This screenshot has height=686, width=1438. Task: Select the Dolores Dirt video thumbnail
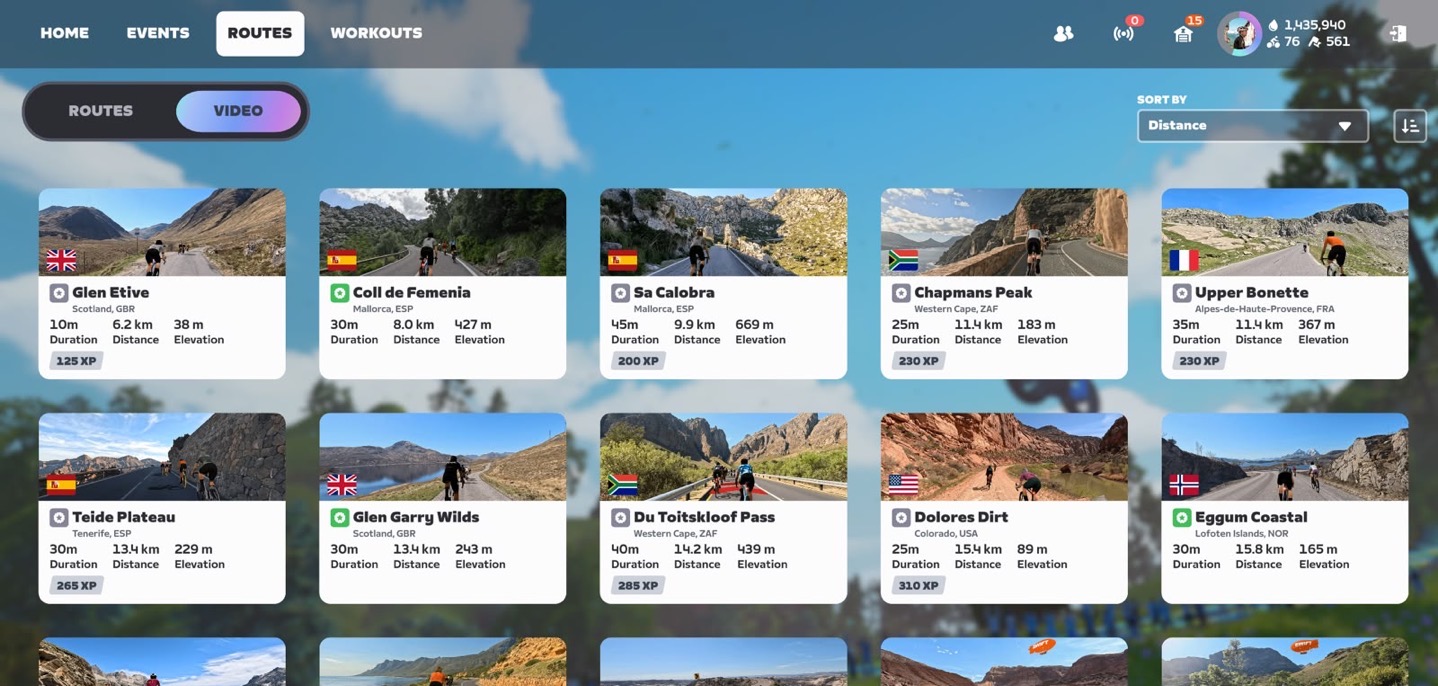pos(1004,457)
